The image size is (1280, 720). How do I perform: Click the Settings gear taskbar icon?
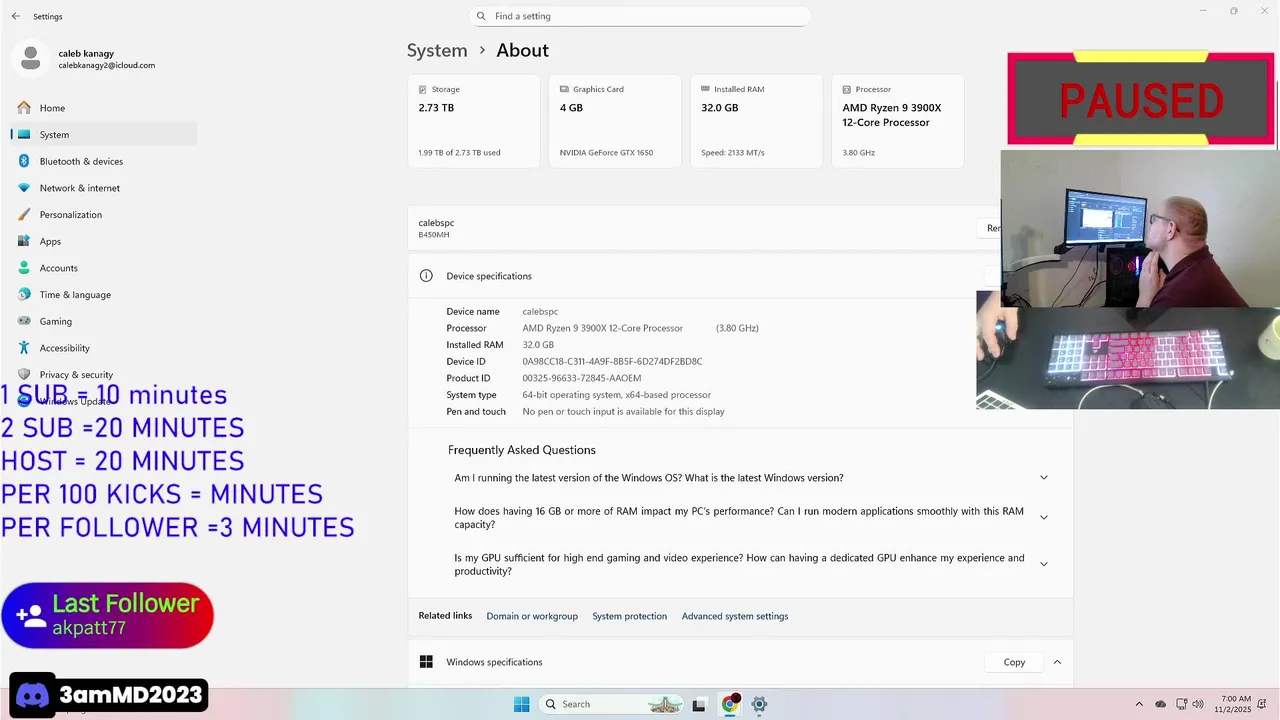point(759,704)
